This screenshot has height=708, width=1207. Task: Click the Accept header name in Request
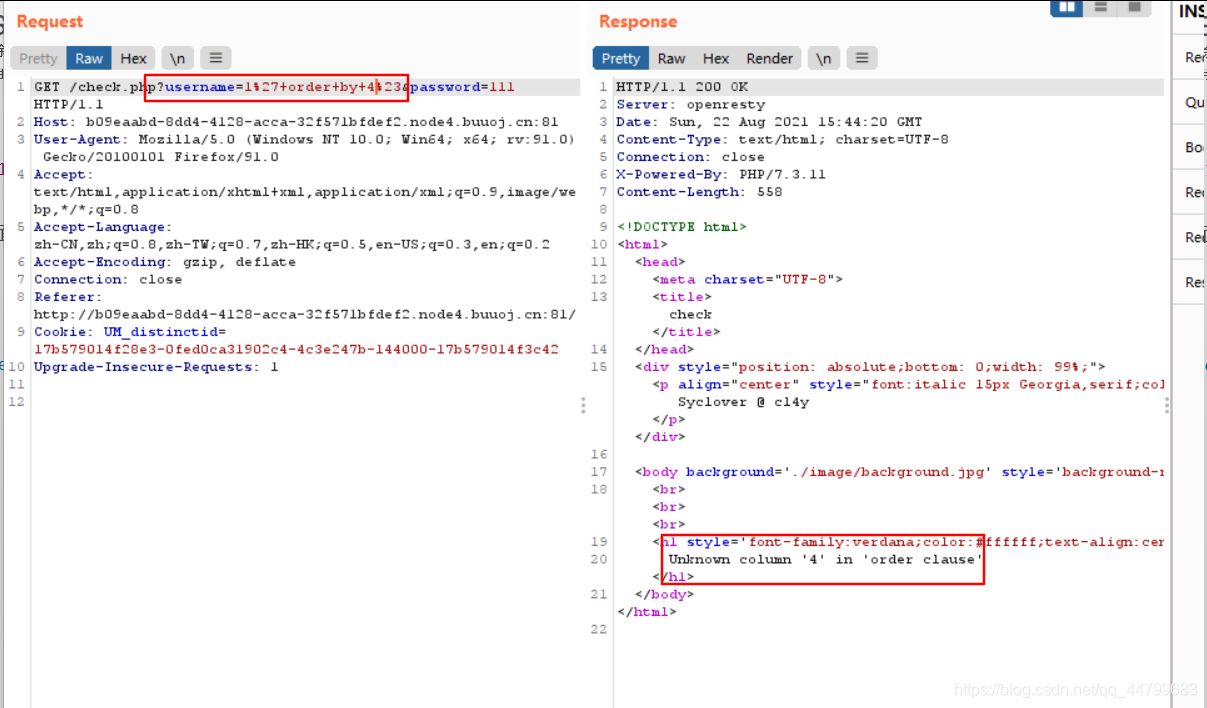[62, 174]
